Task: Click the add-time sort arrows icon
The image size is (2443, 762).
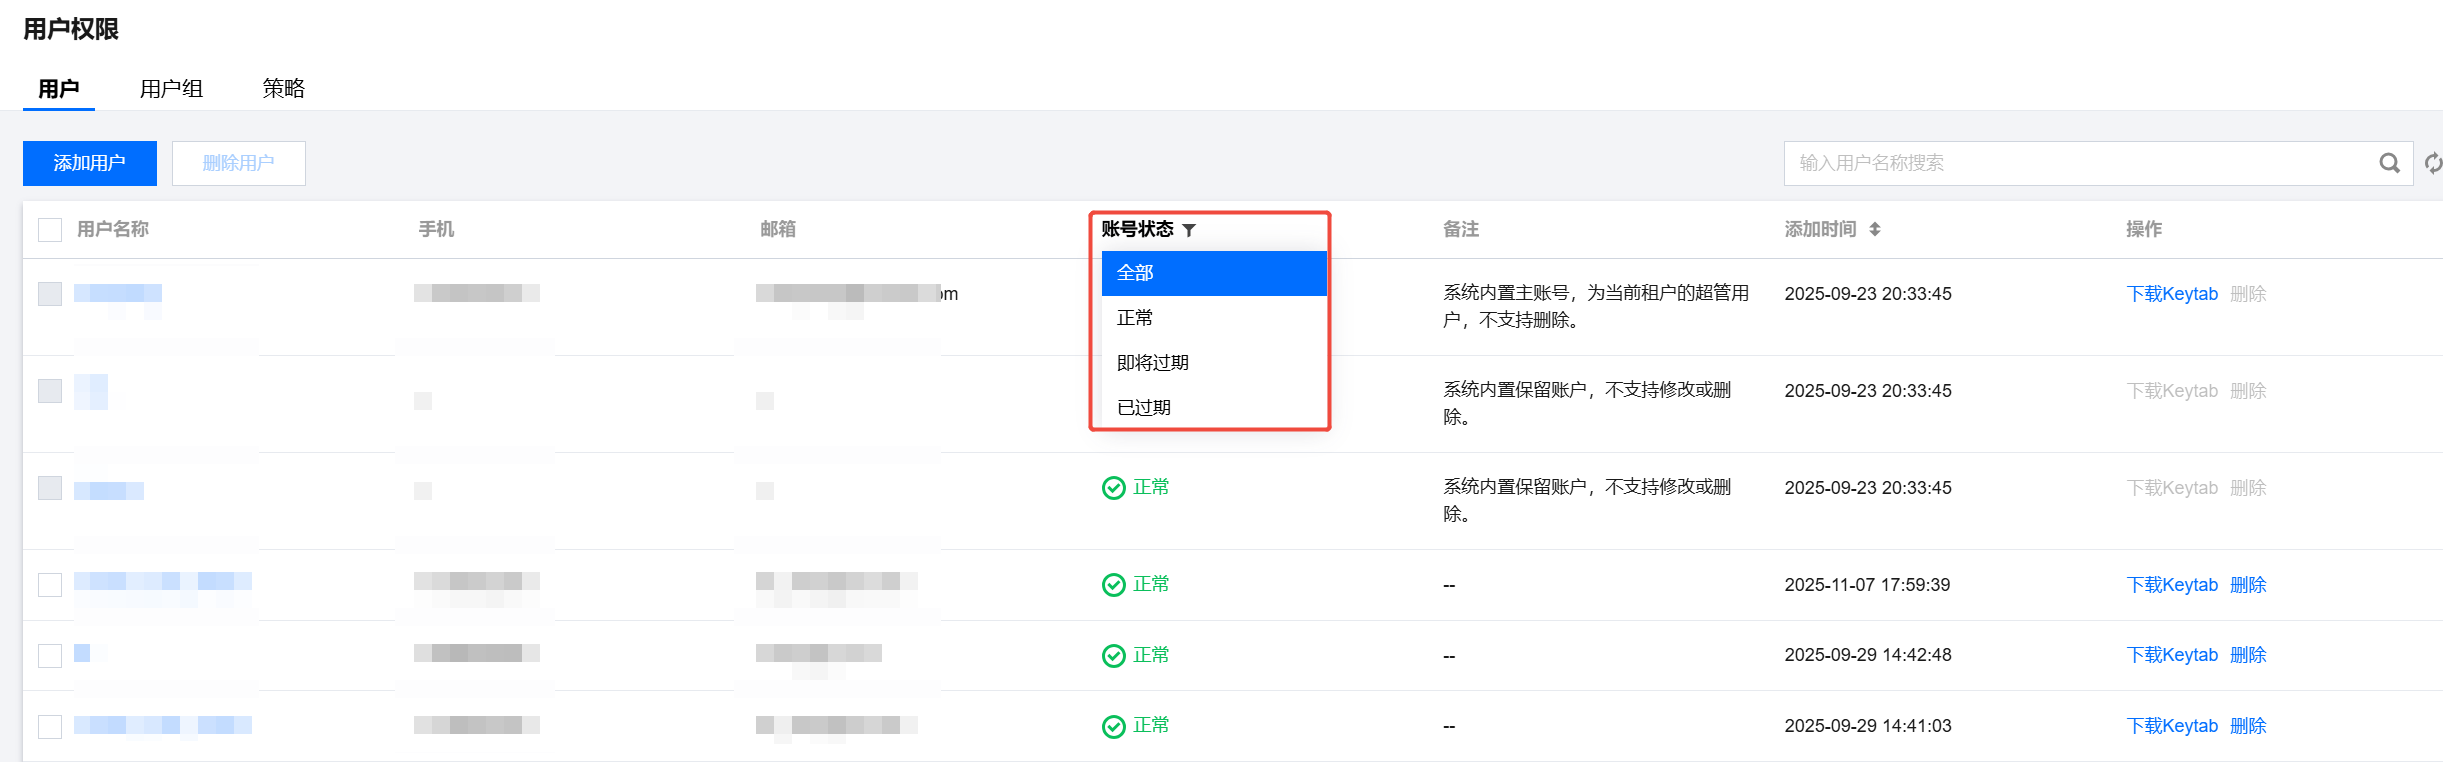Action: coord(1874,229)
